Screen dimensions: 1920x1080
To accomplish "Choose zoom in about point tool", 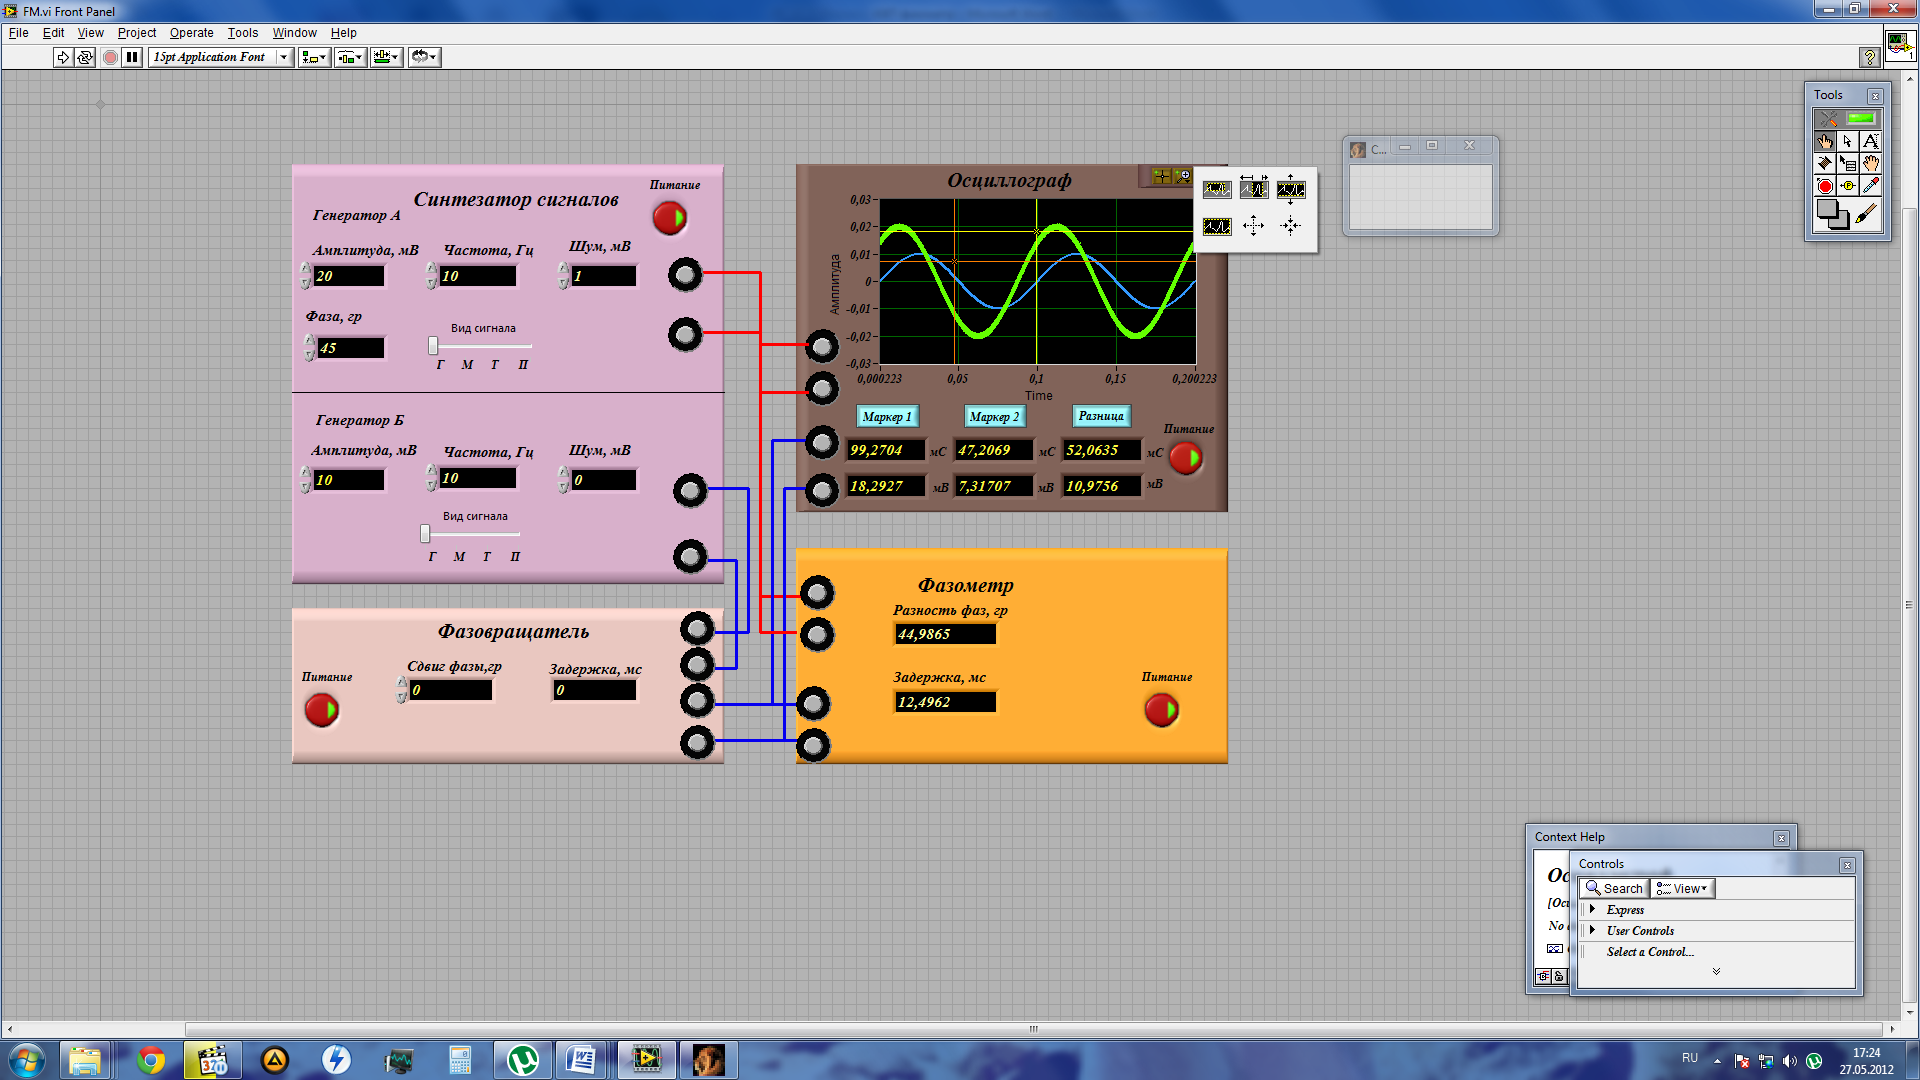I will tap(1254, 227).
